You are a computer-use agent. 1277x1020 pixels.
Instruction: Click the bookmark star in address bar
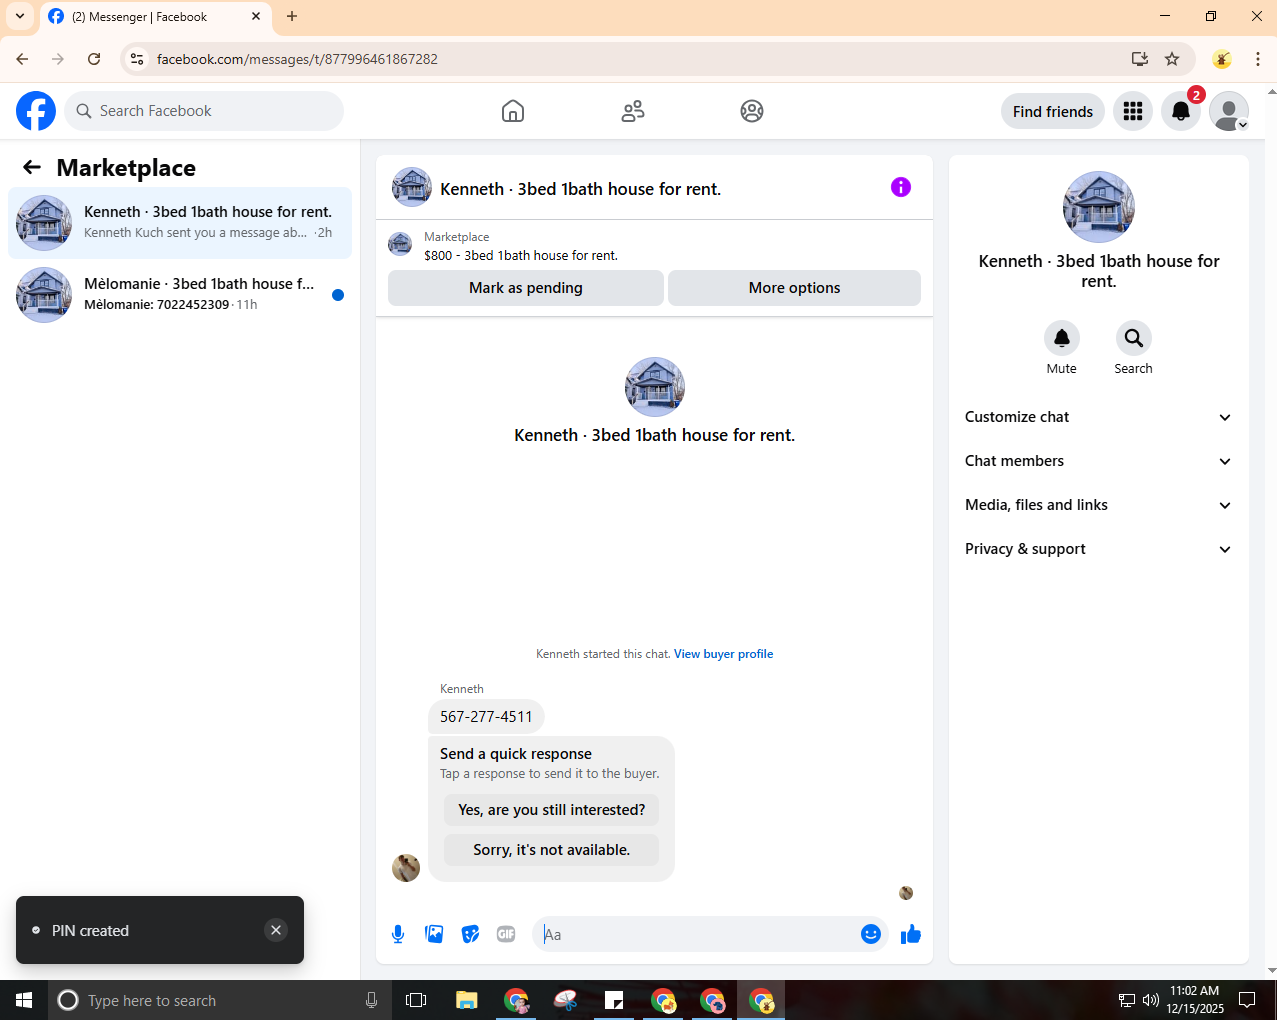coord(1172,59)
